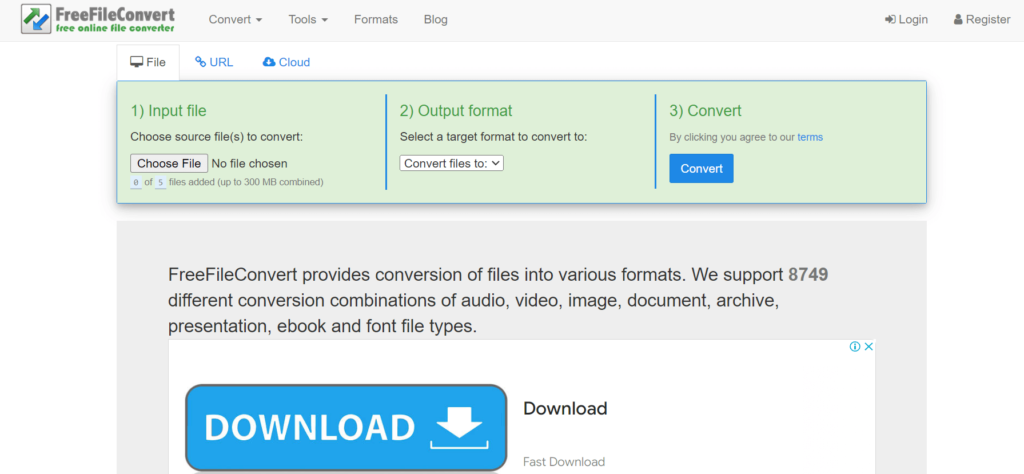Viewport: 1024px width, 474px height.
Task: Click the '1) Input file' heading
Action: pyautogui.click(x=168, y=111)
